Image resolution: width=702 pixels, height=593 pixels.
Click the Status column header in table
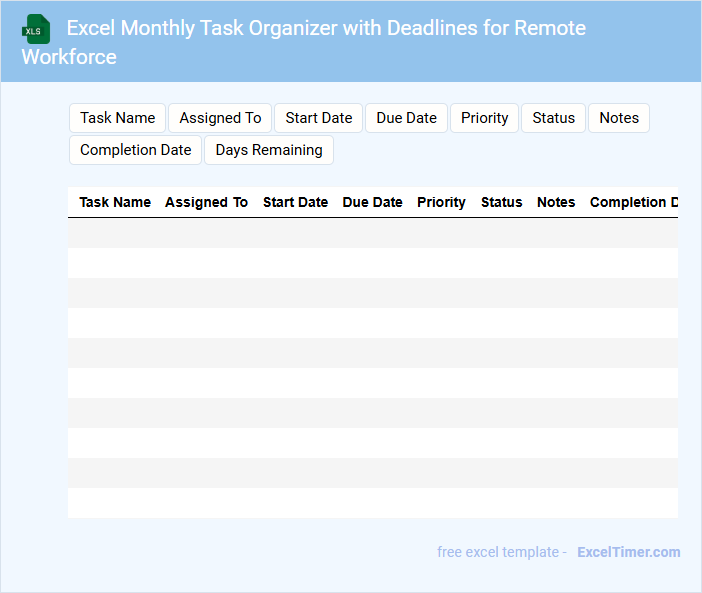(501, 202)
